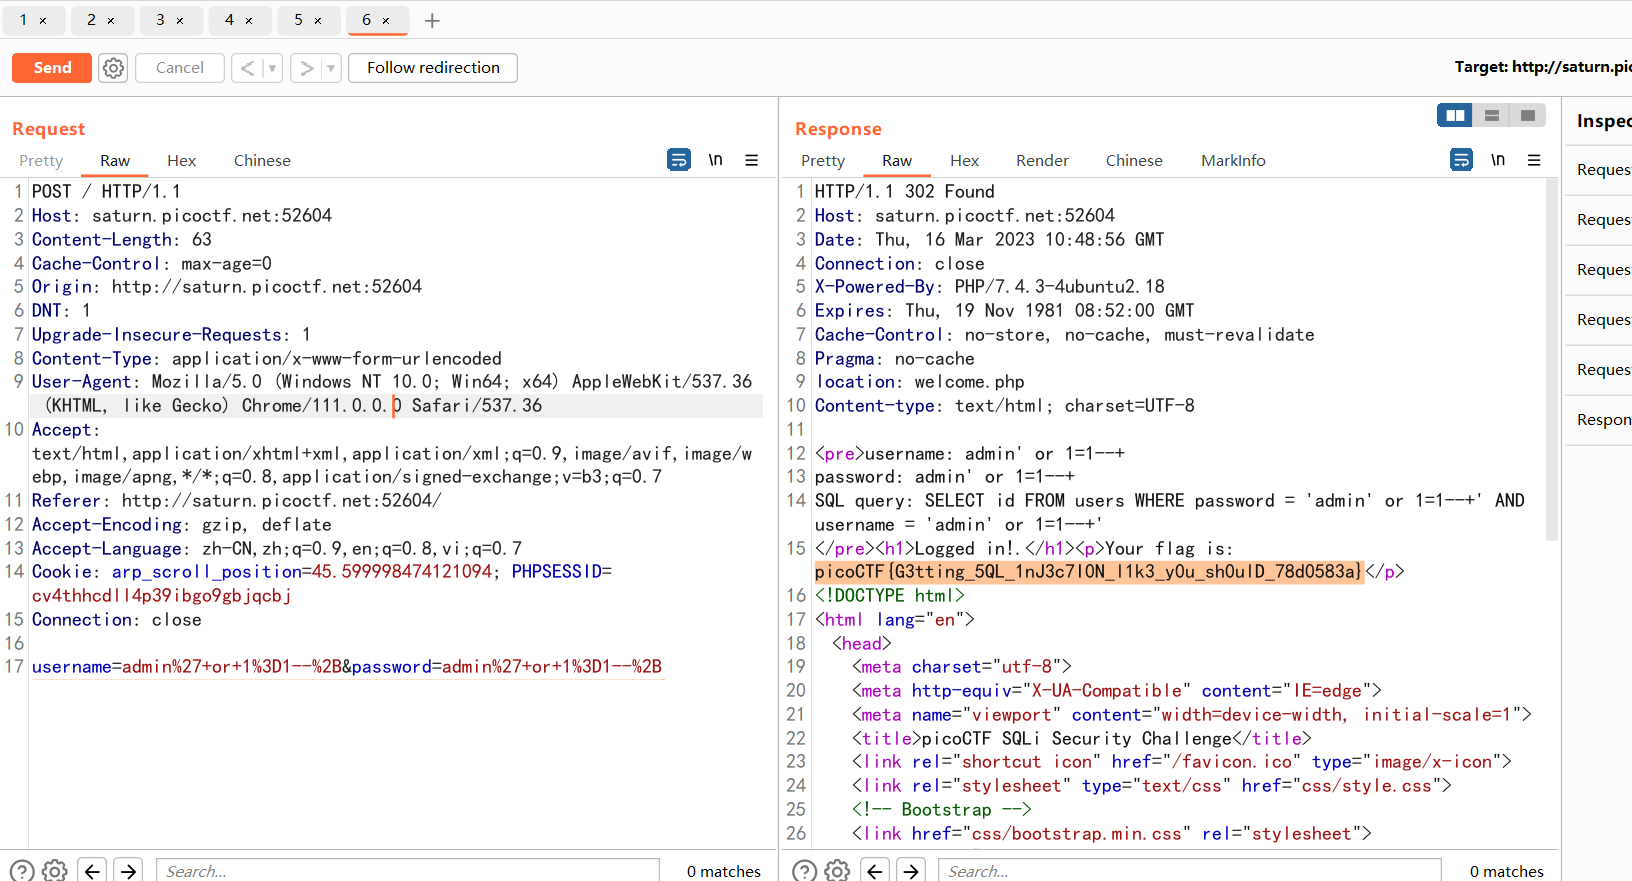This screenshot has width=1632, height=881.
Task: Go to previous search match in Response
Action: pos(875,871)
